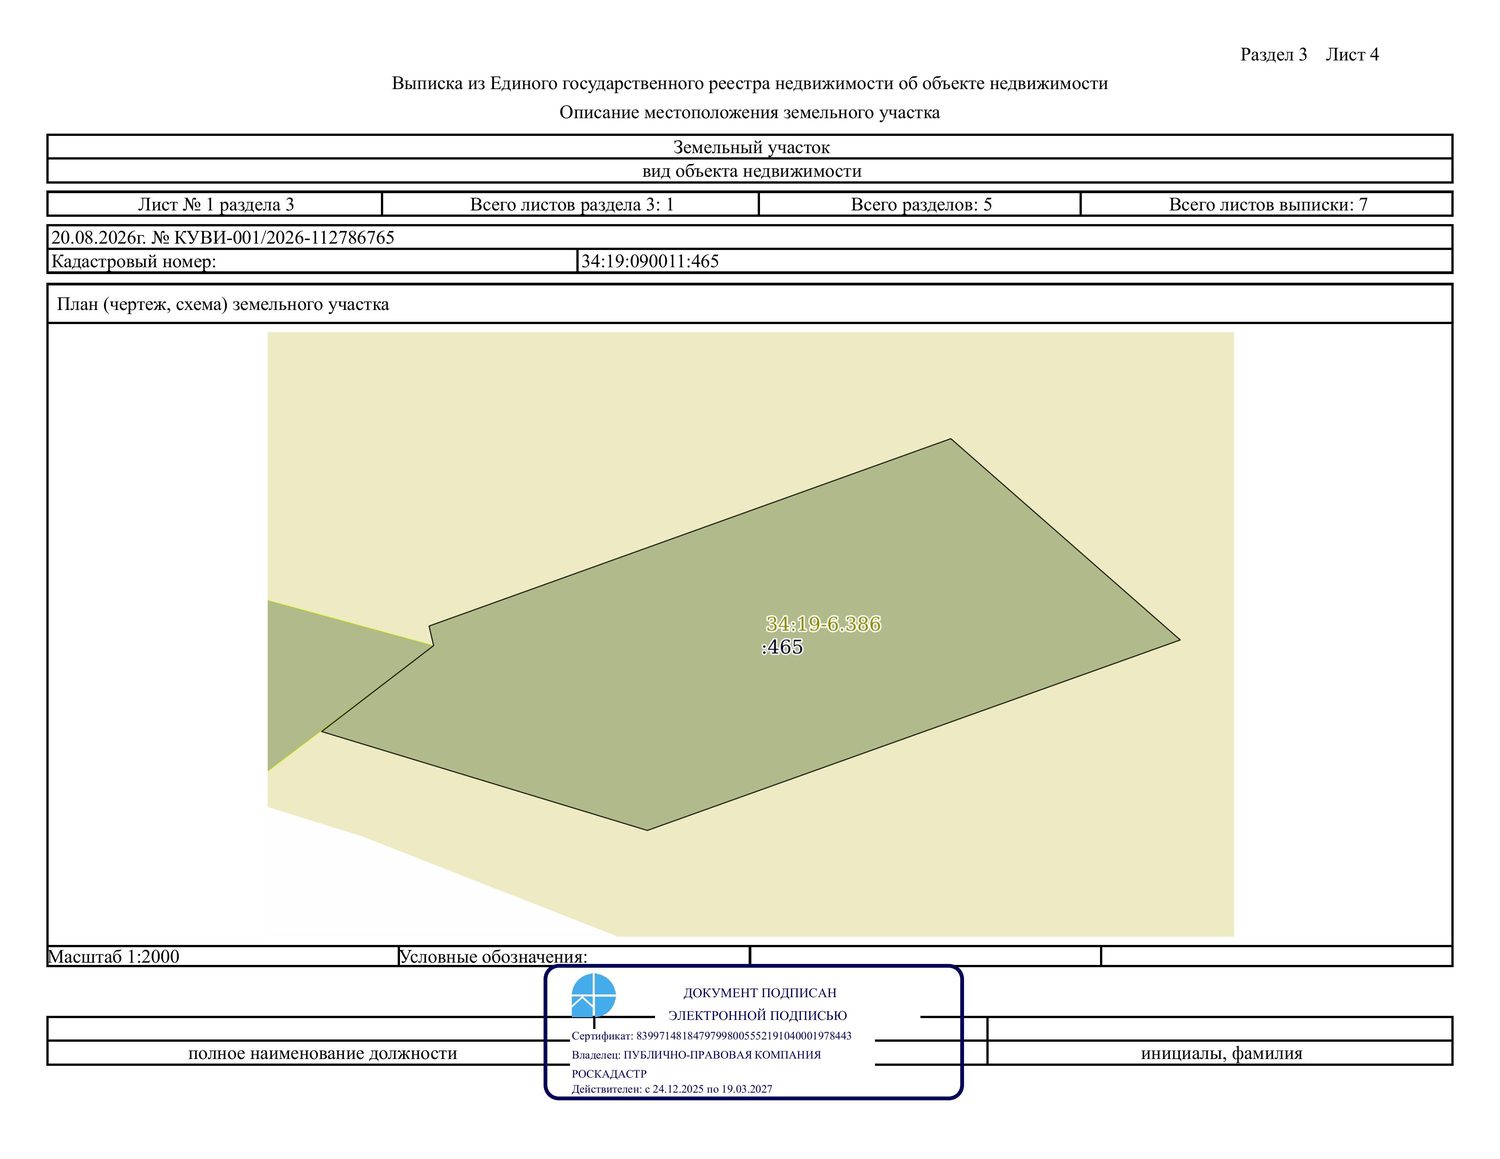The width and height of the screenshot is (1500, 1159).
Task: Click parcel label ':465' on map
Action: [x=782, y=647]
